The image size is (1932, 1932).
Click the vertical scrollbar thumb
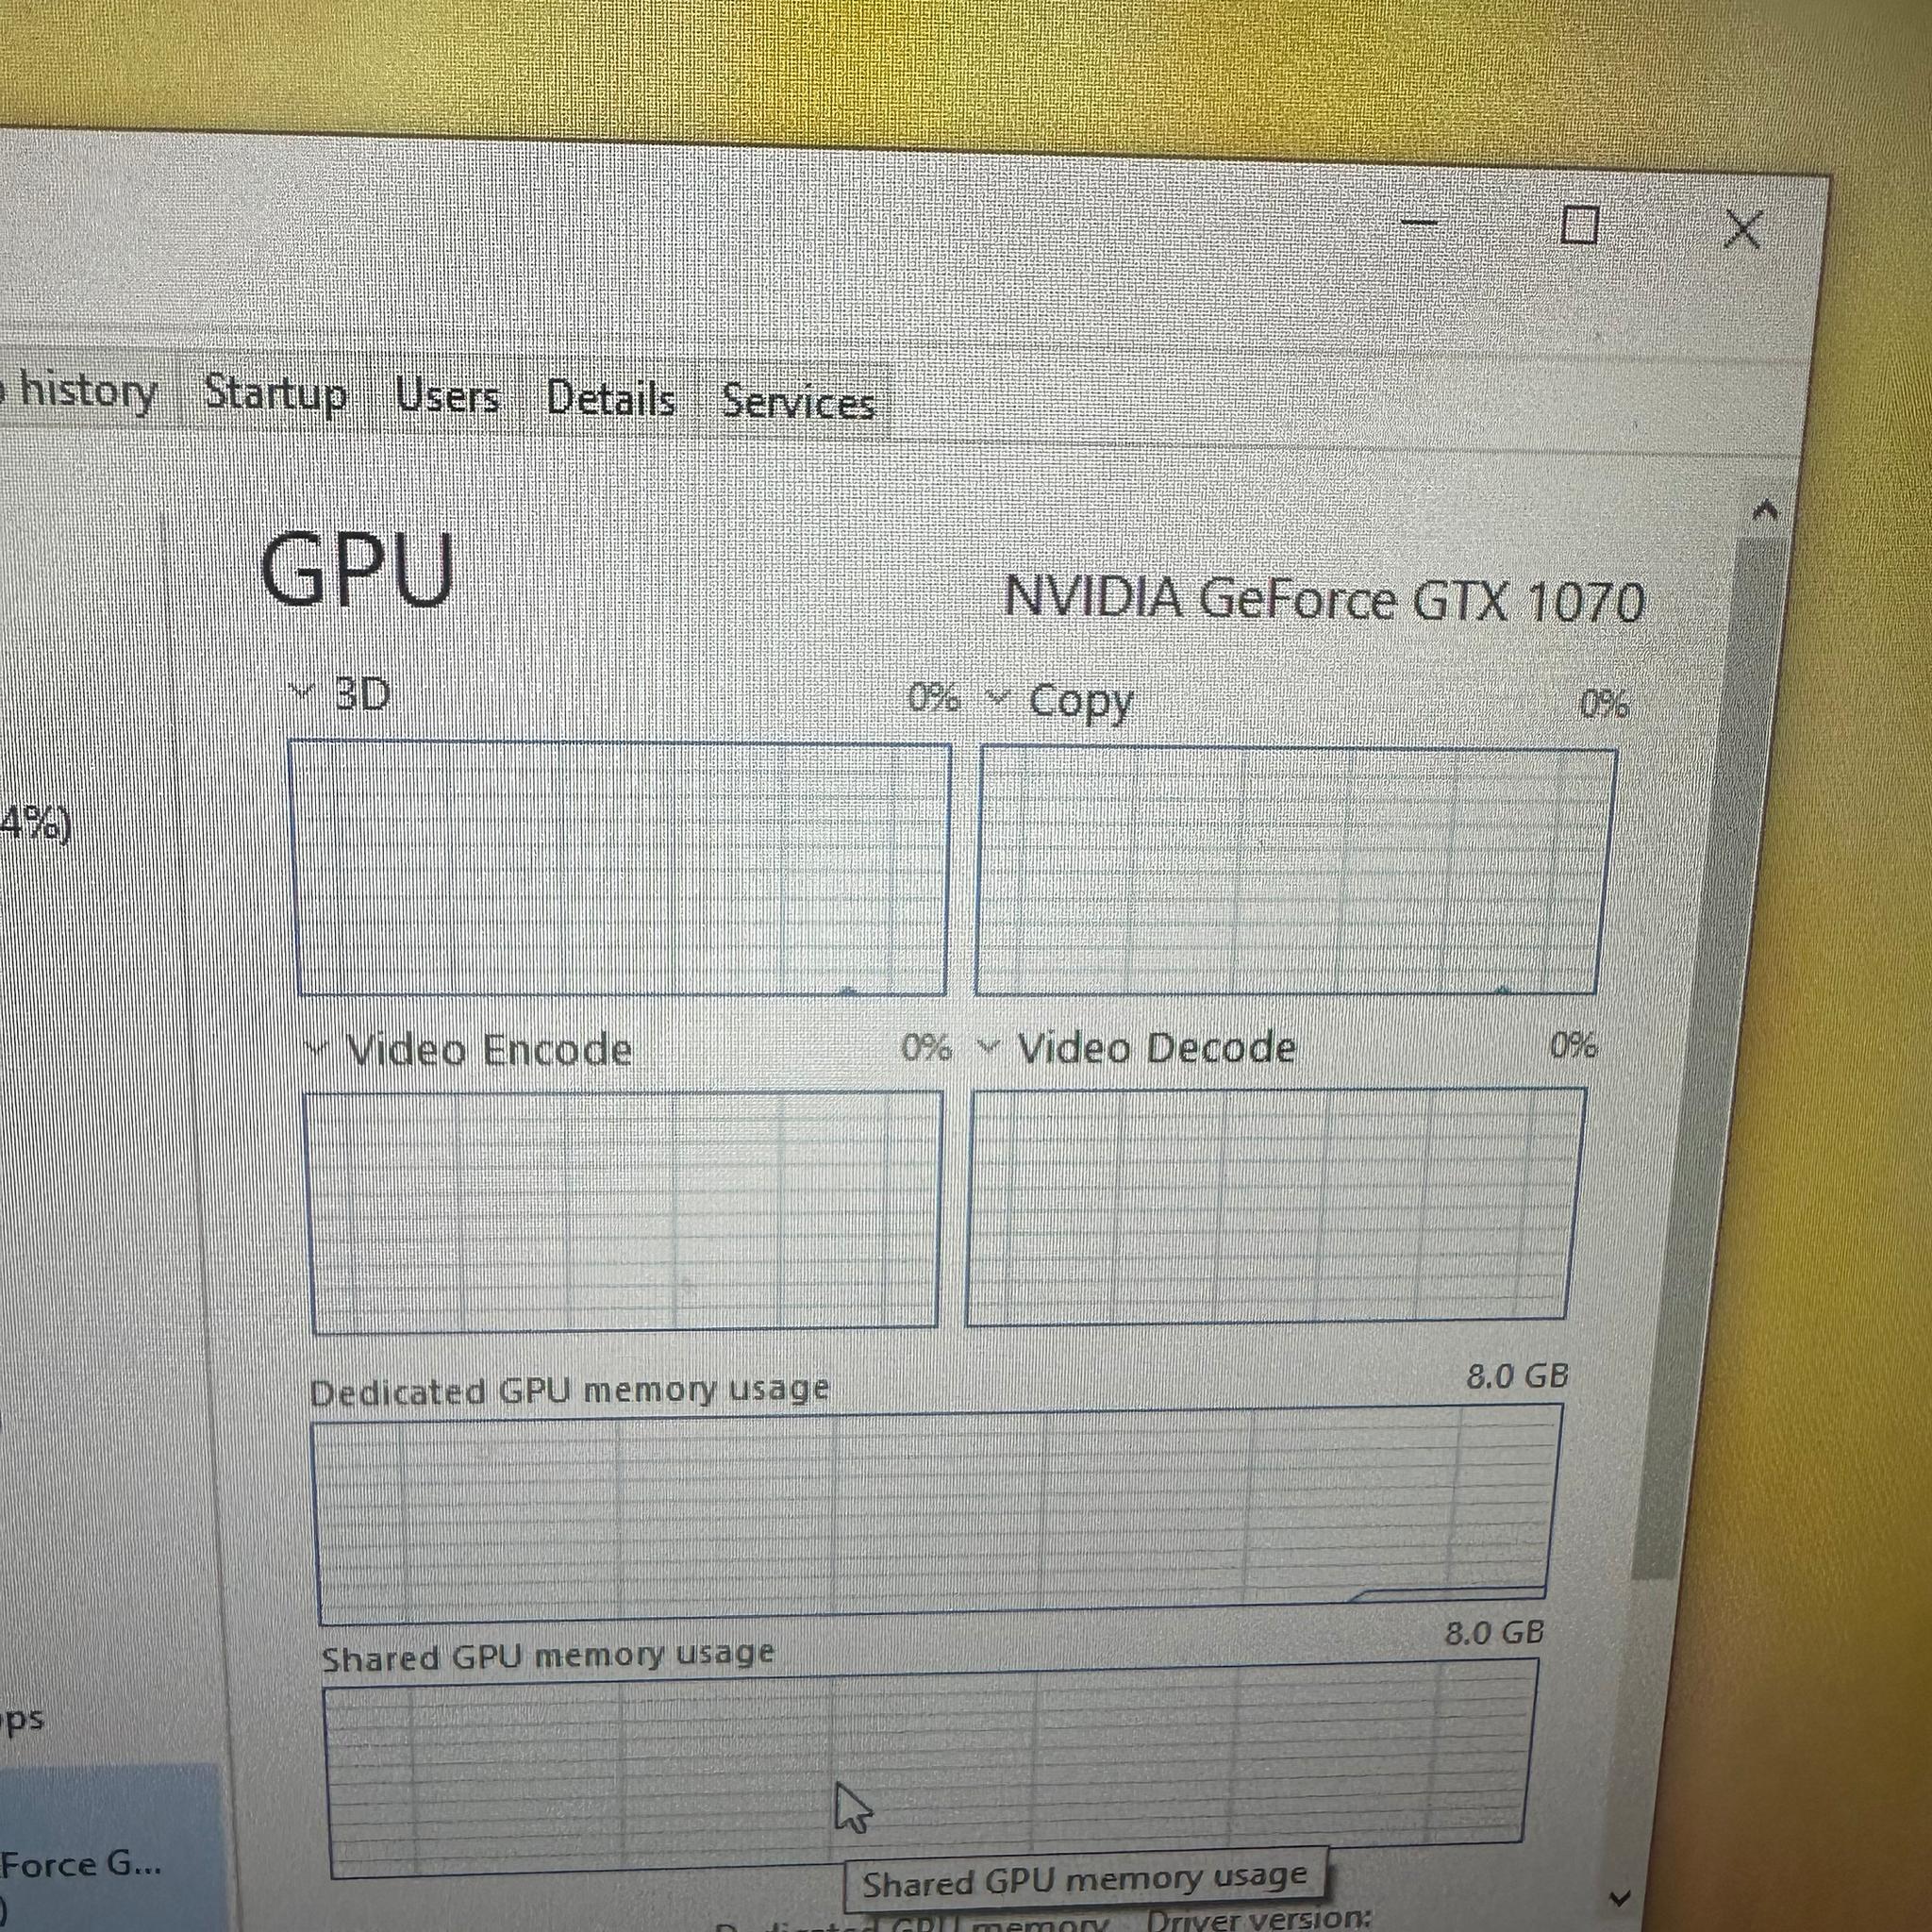pos(1710,1060)
